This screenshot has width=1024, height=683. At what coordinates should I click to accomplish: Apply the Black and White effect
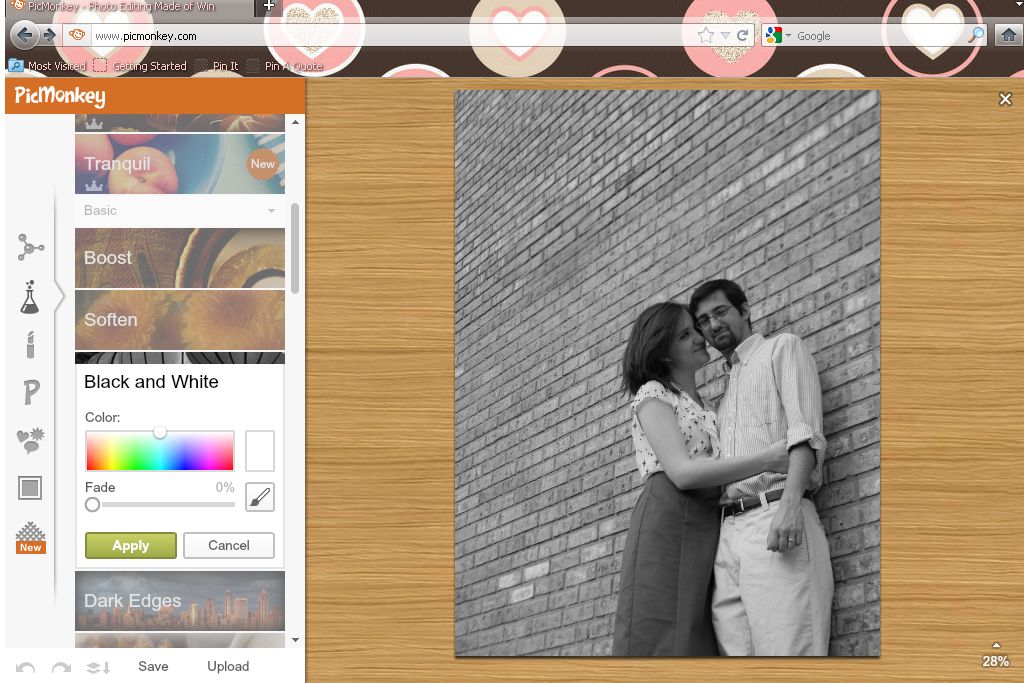(131, 545)
